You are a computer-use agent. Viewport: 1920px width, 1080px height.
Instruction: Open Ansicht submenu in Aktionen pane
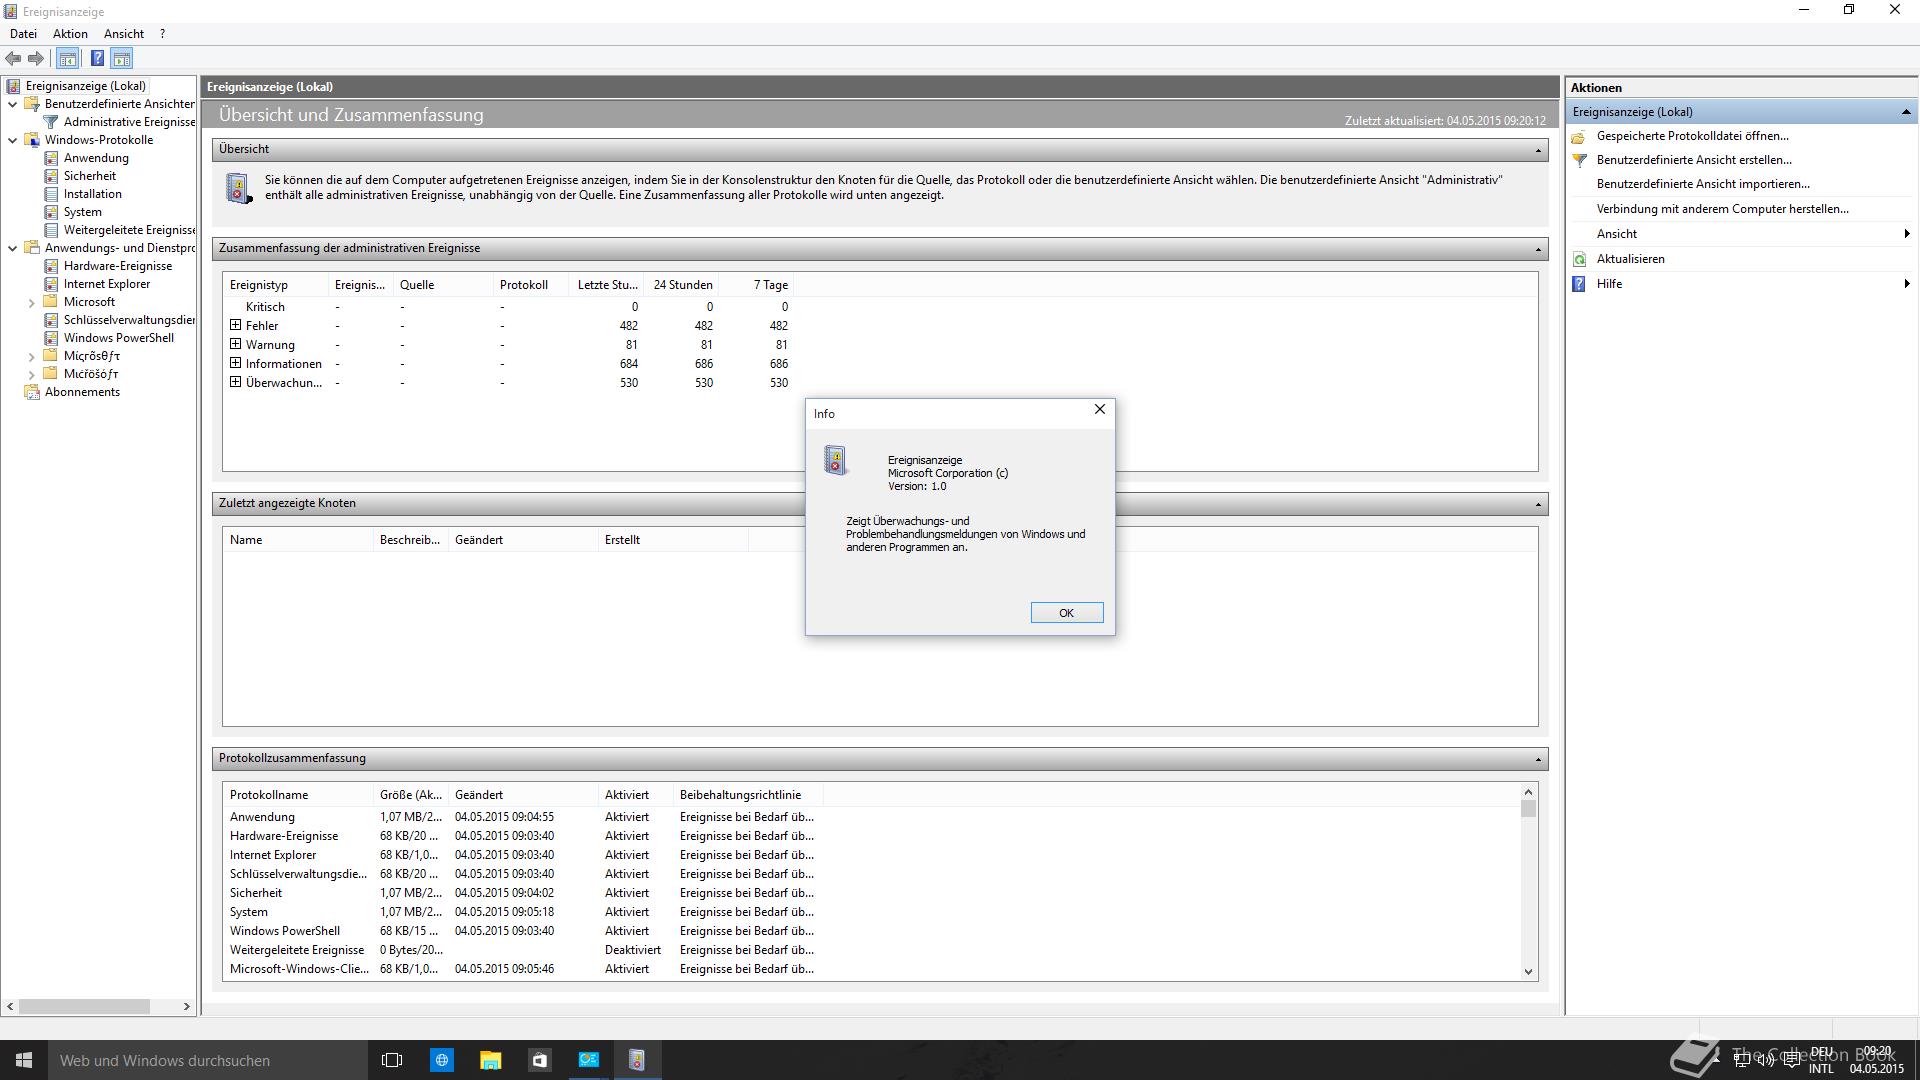[x=1741, y=234]
